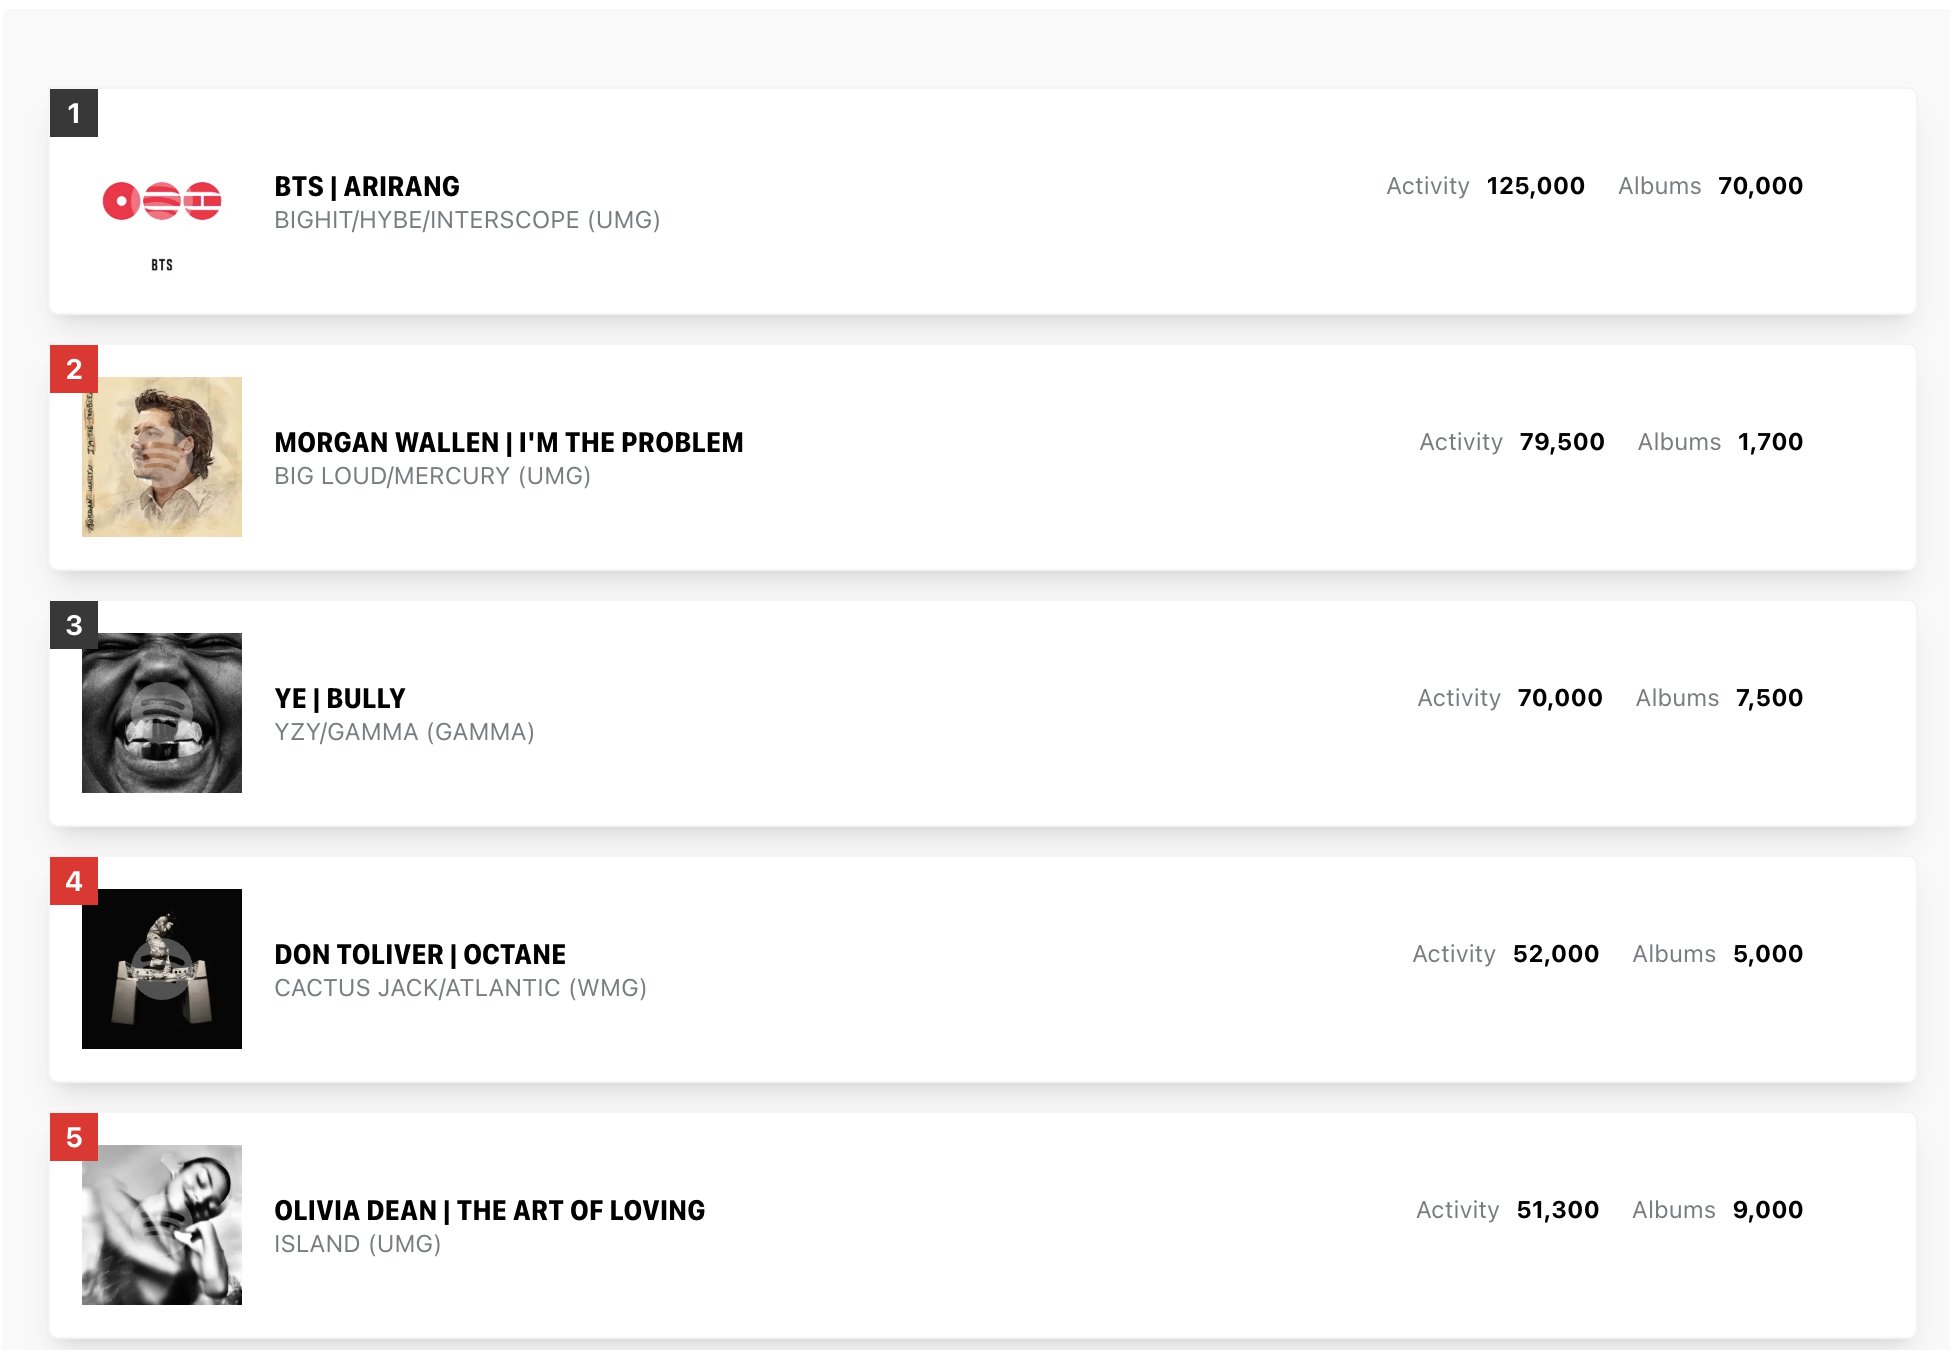The image size is (1950, 1350).
Task: Open DON TOLIVER | OCTANE title
Action: [x=420, y=955]
